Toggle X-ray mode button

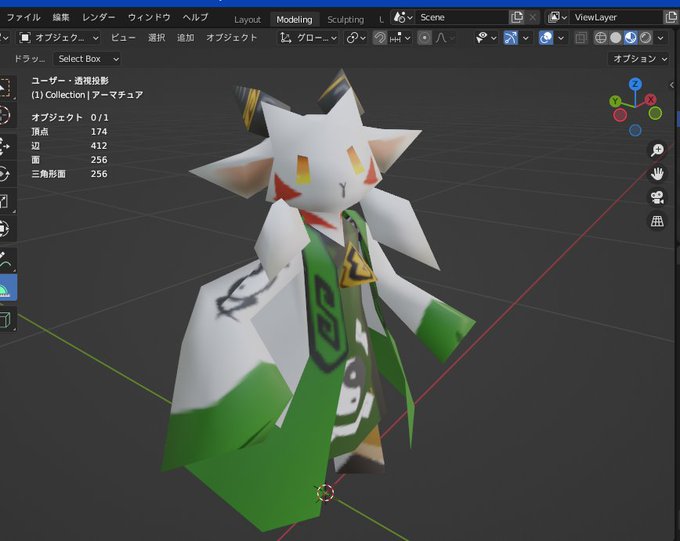pyautogui.click(x=581, y=38)
